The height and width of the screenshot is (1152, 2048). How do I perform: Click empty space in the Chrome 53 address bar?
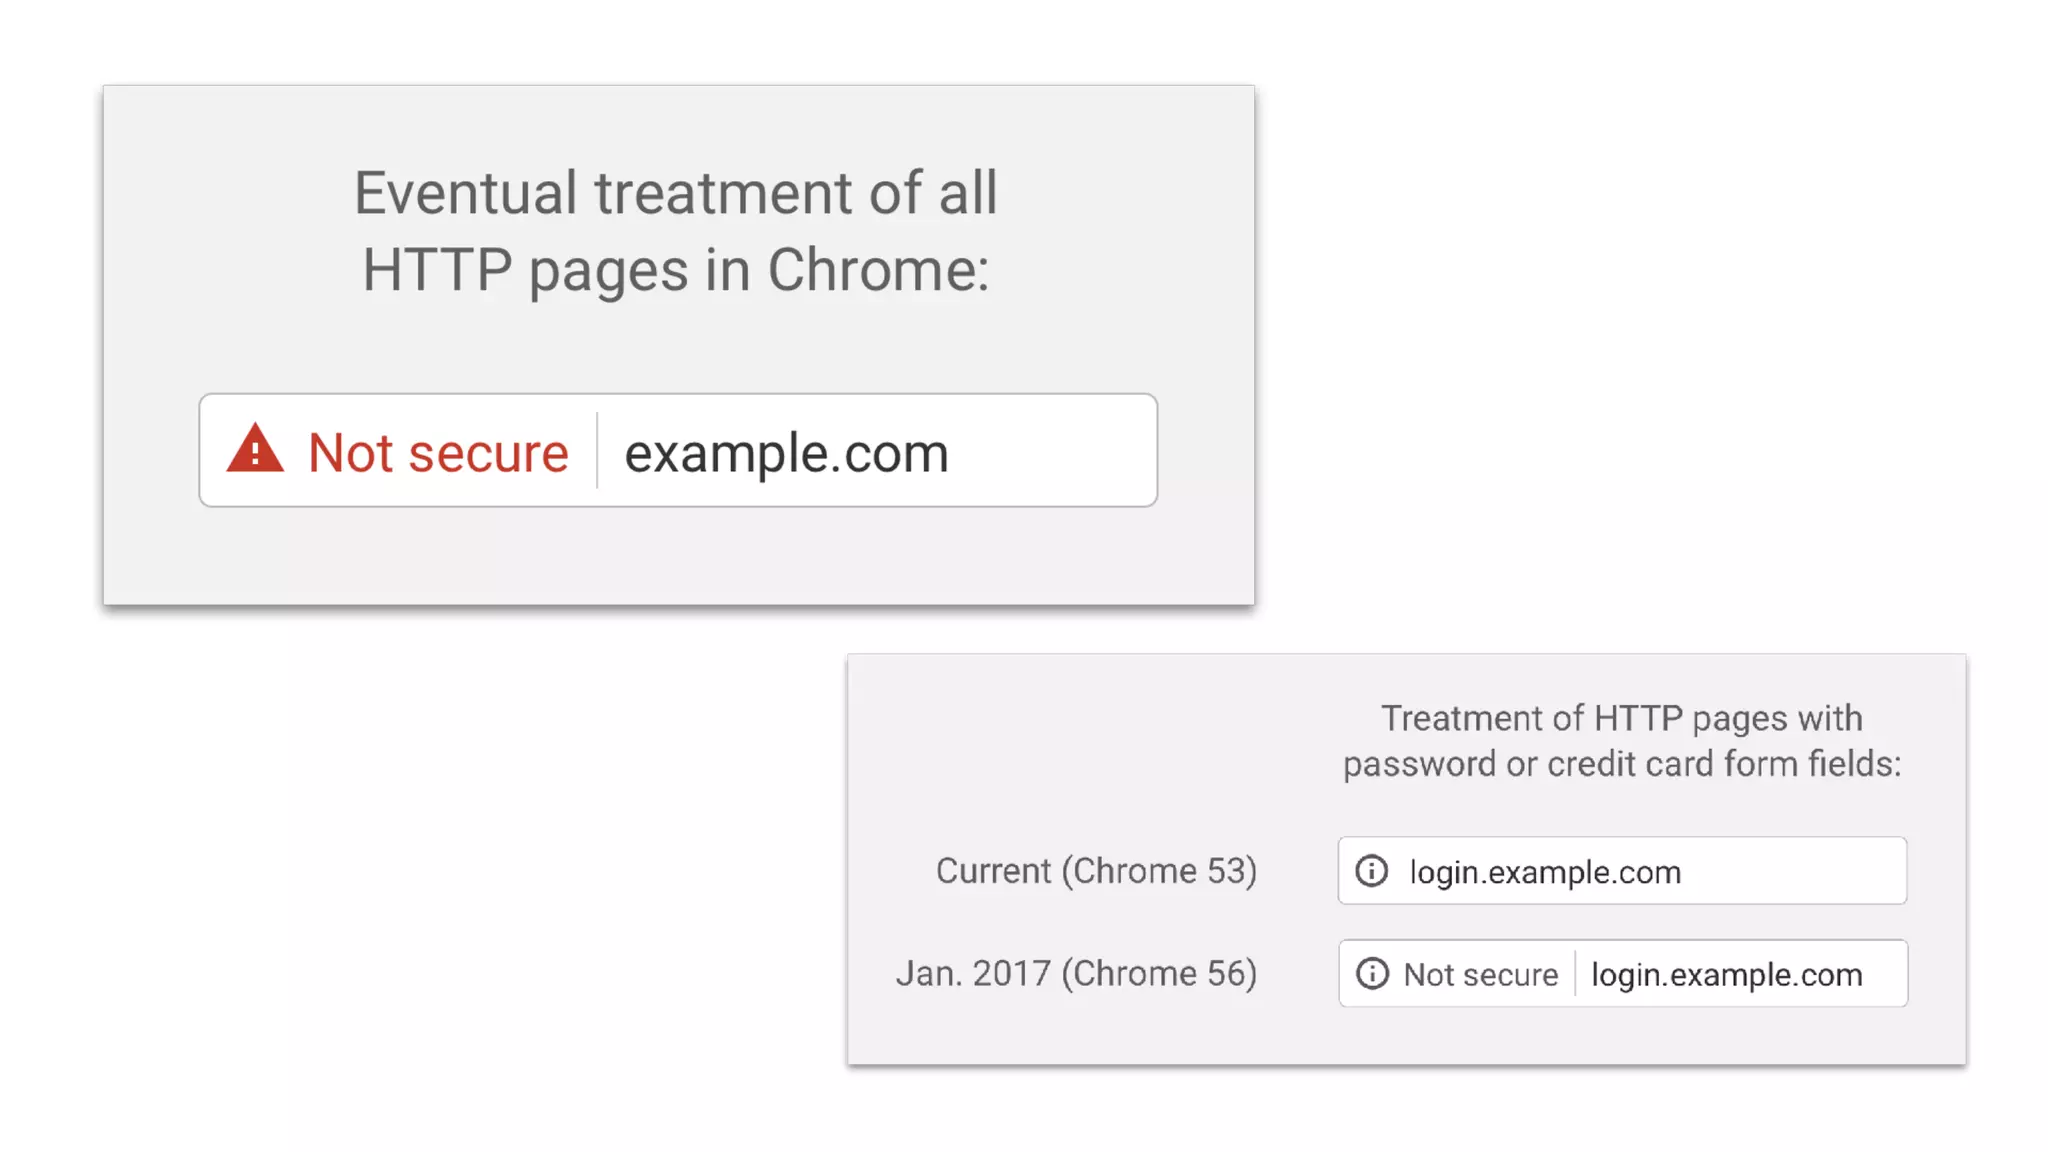tap(1800, 871)
